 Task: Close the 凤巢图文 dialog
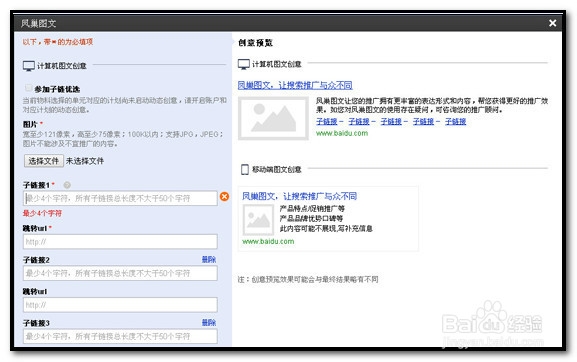pos(552,23)
